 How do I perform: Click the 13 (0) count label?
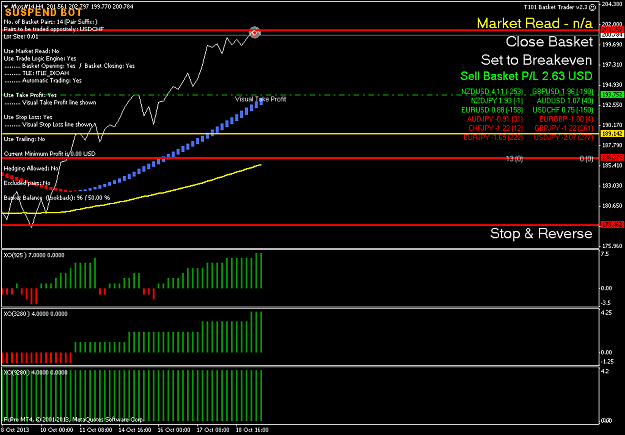(x=514, y=159)
